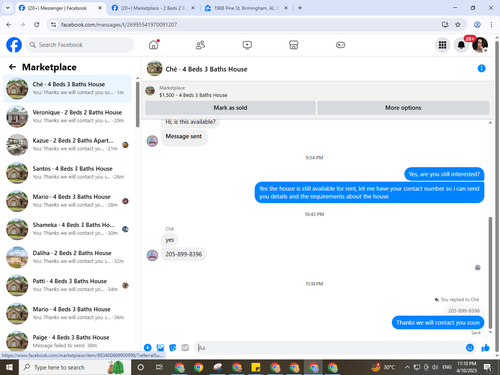Click the Aa message input field
The image size is (500, 375).
[330, 348]
